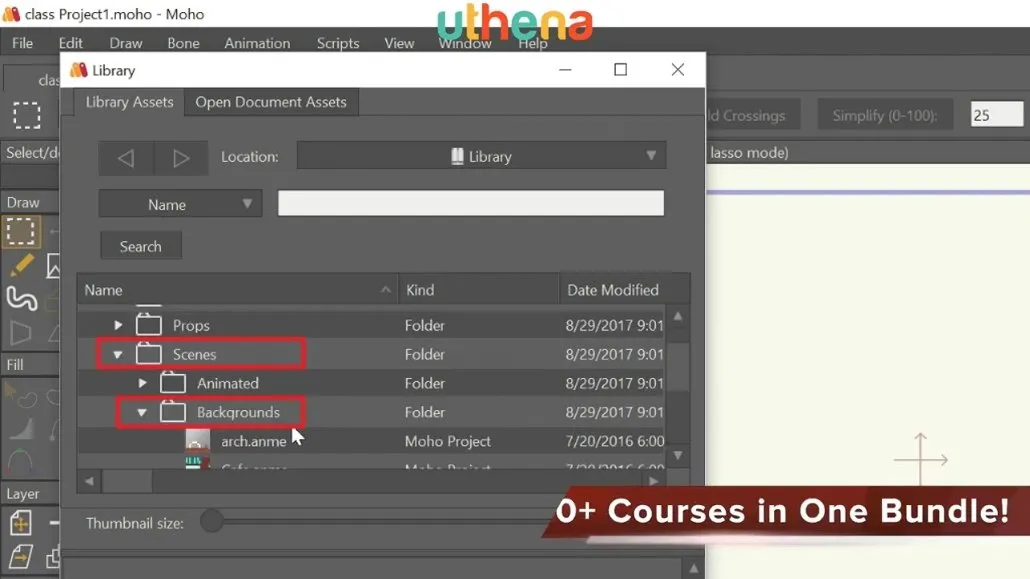Select the Backgrounds folder name
This screenshot has height=579, width=1030.
click(x=238, y=412)
